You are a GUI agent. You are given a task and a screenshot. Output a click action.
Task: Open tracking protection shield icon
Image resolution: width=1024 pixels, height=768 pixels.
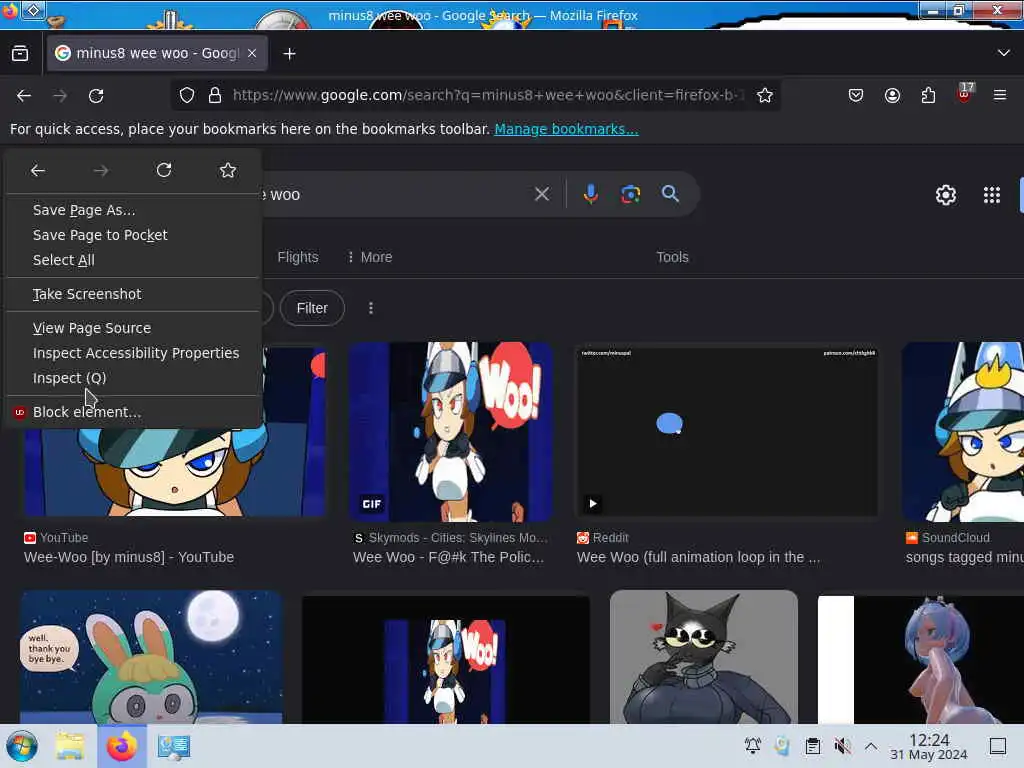pos(187,95)
